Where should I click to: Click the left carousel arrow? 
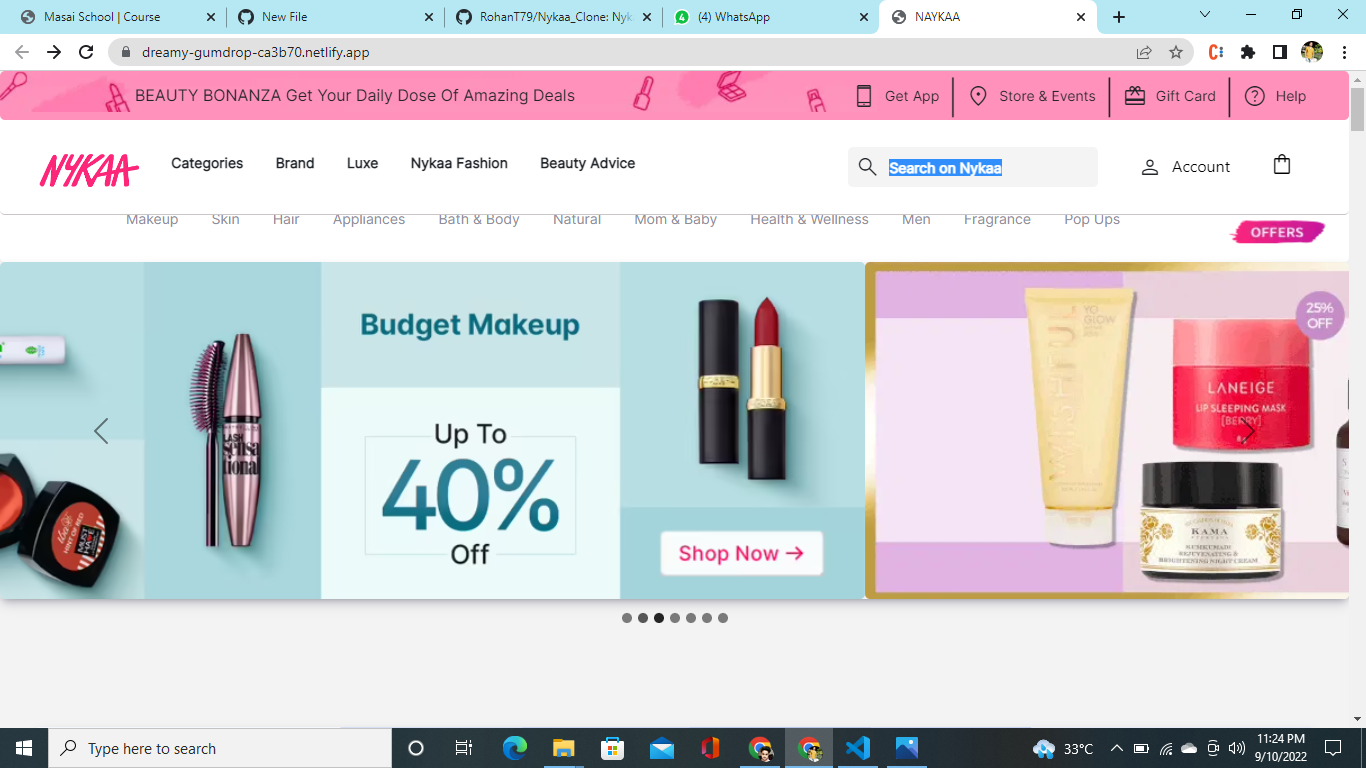[x=100, y=430]
